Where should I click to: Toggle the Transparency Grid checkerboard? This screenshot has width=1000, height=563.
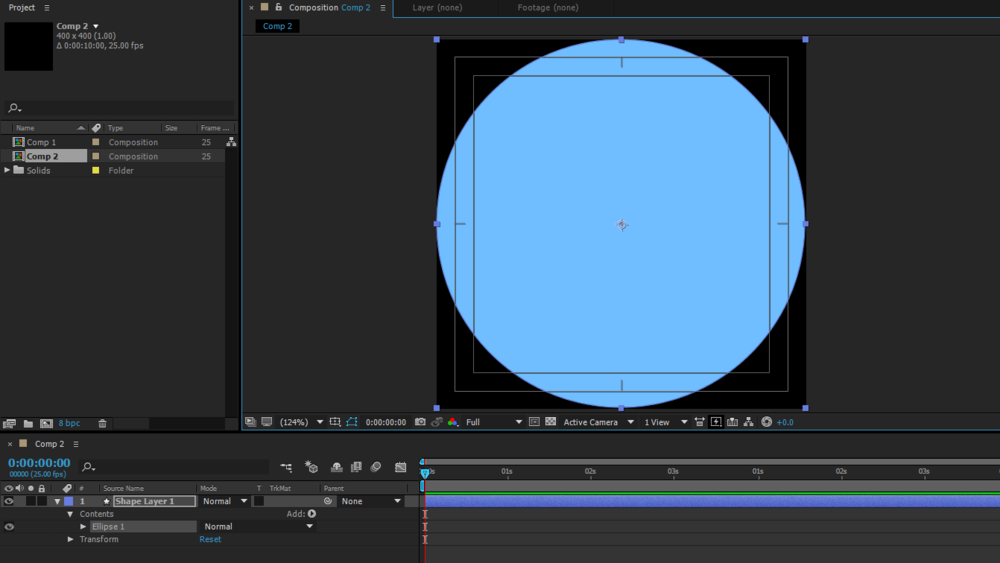pyautogui.click(x=550, y=422)
